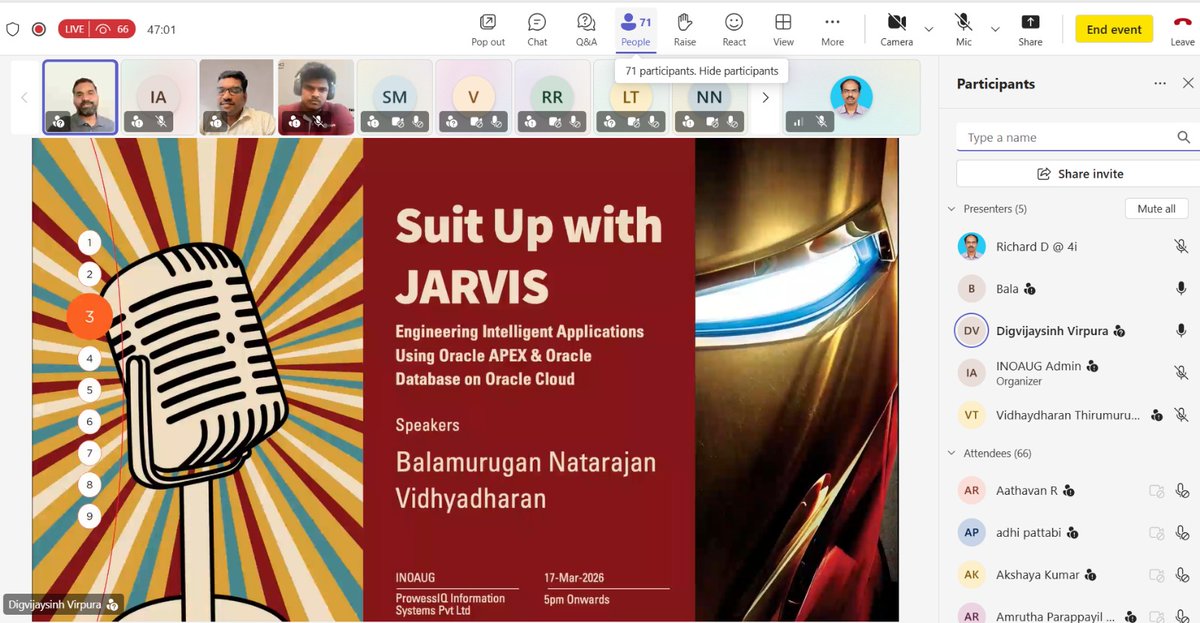1200x623 pixels.
Task: Click Mute all button
Action: (1156, 209)
